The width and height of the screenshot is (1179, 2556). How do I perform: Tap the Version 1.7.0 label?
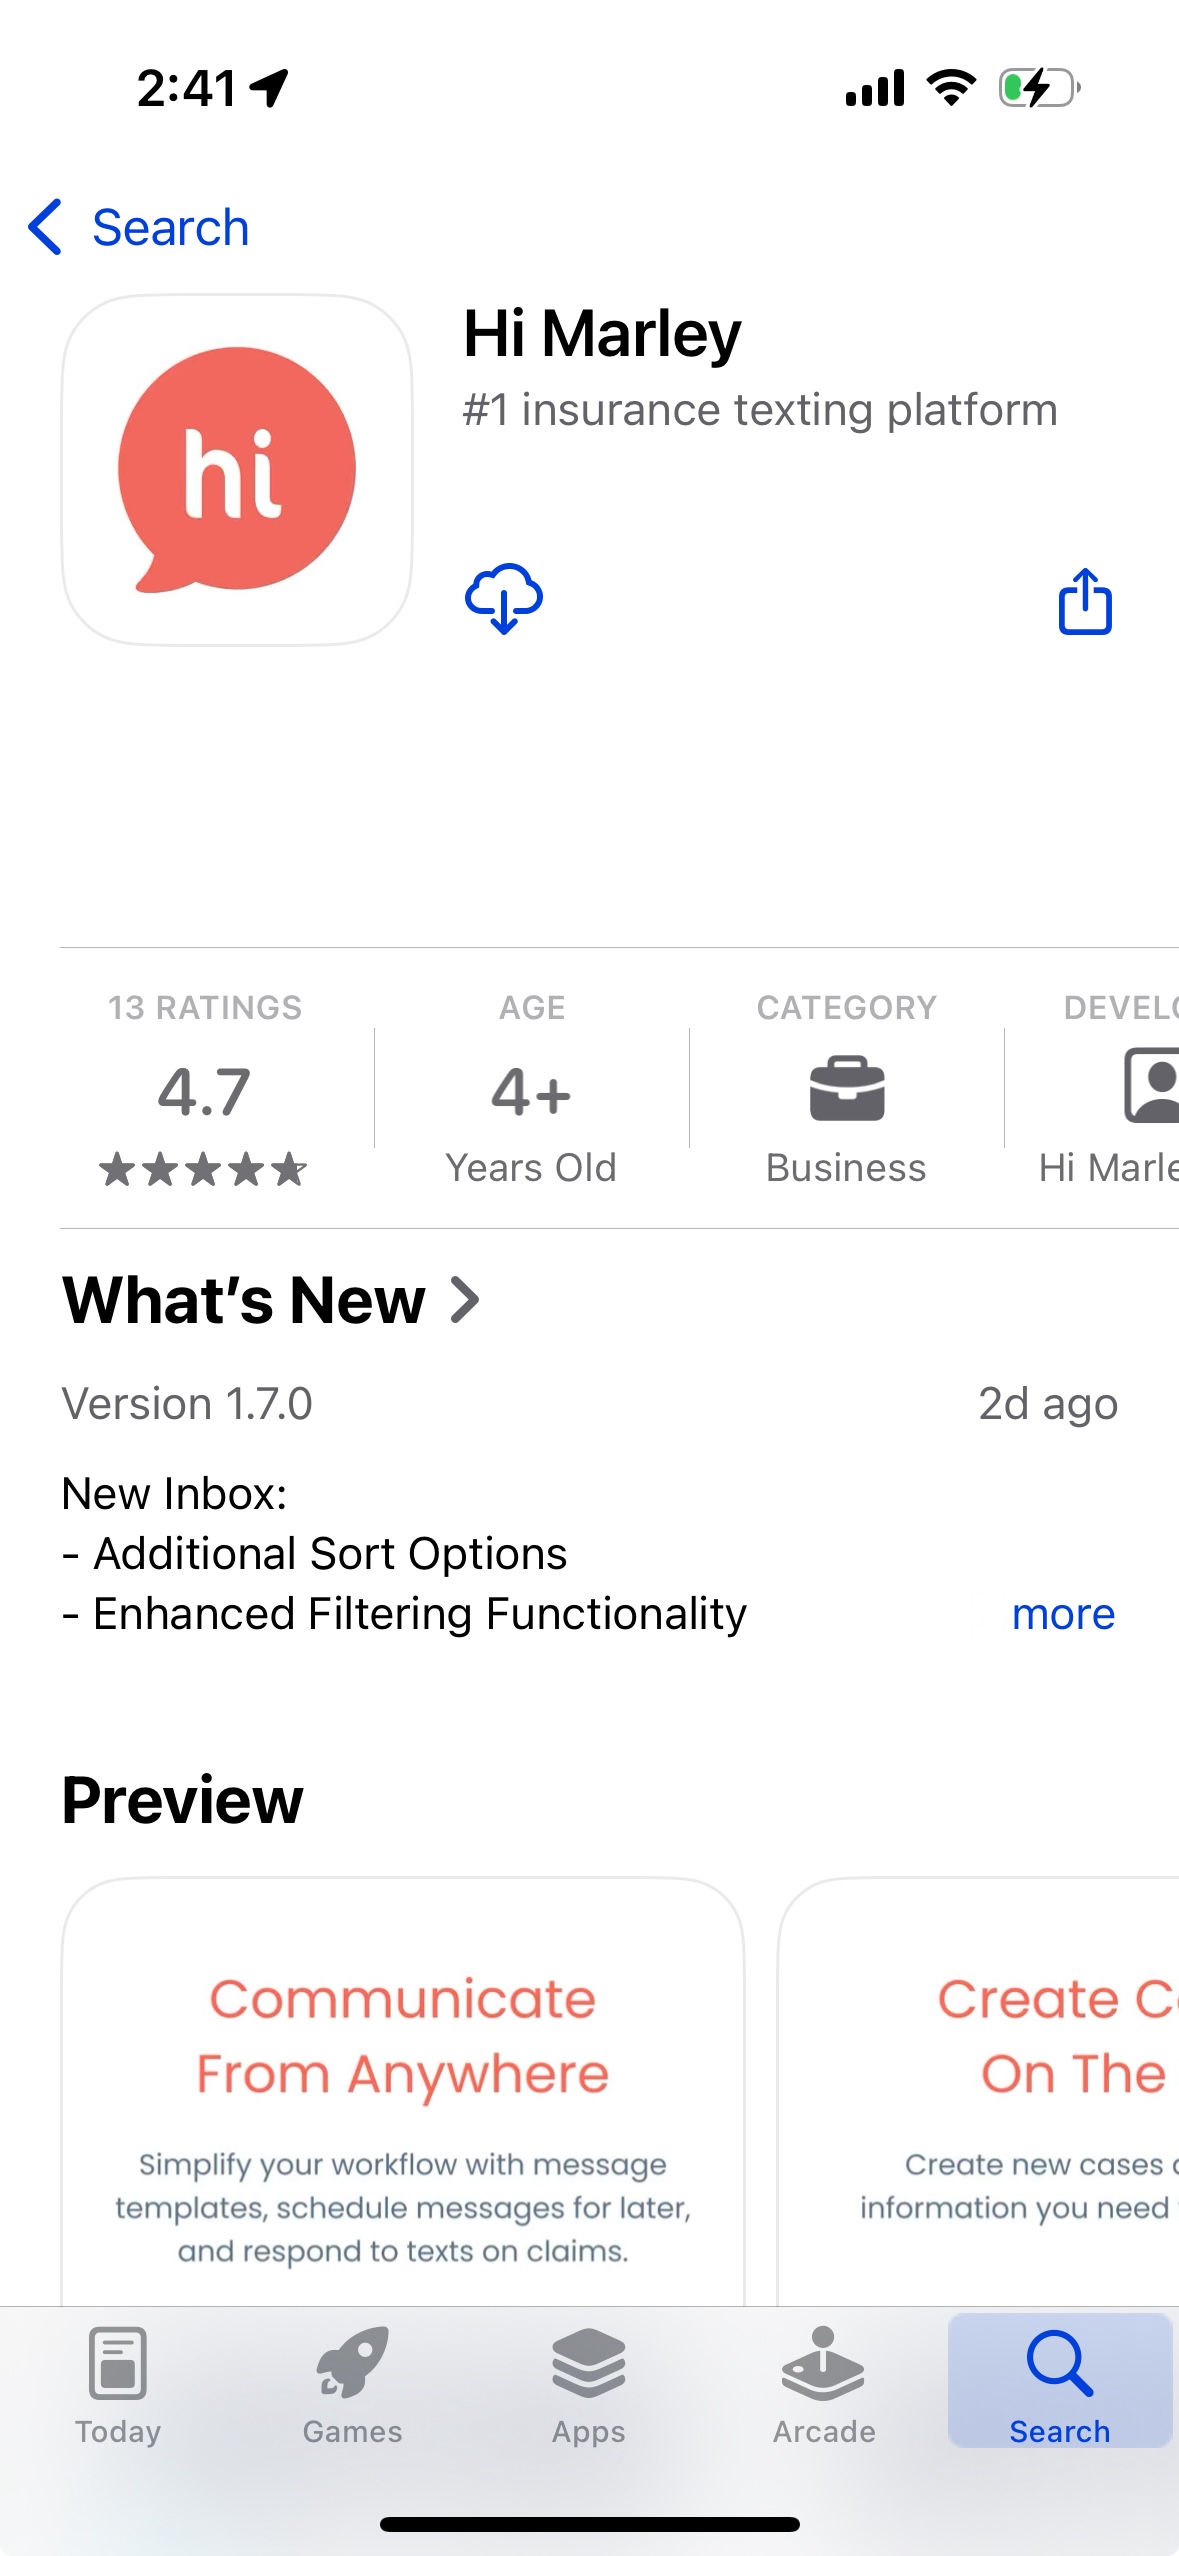(187, 1404)
